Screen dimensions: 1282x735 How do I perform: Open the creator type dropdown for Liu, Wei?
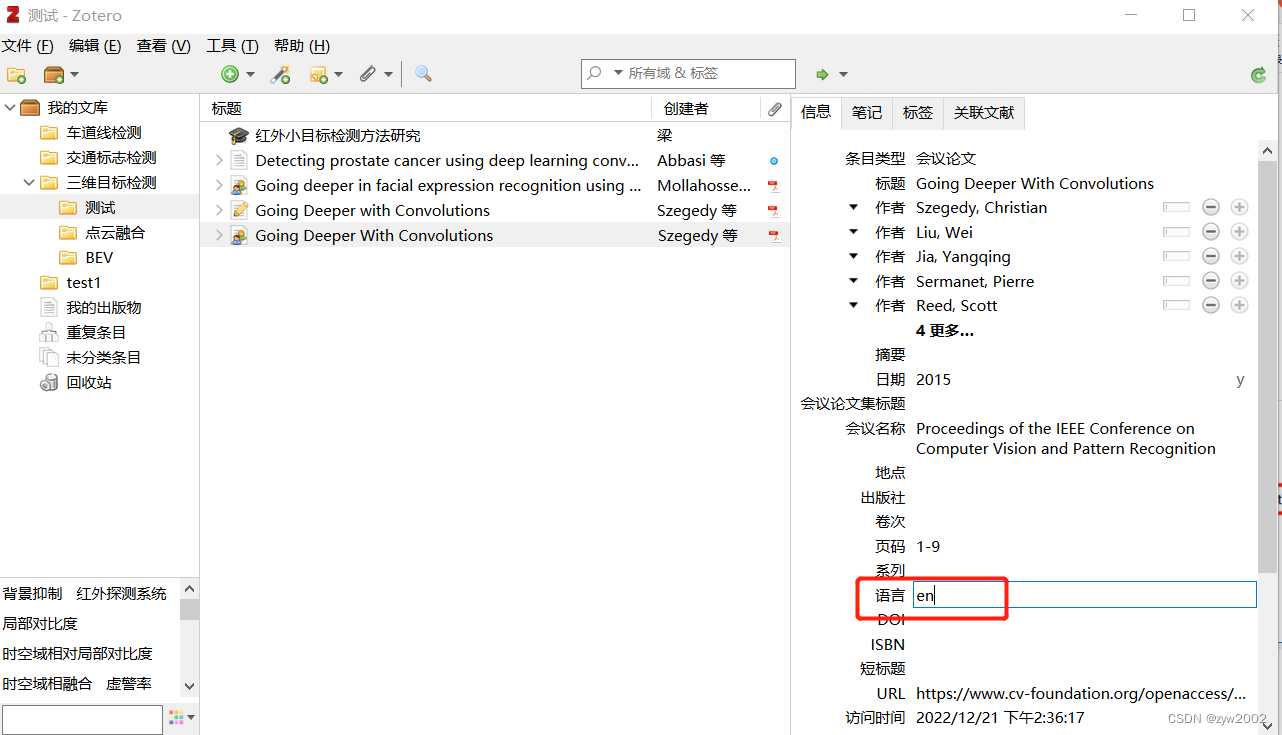point(853,232)
